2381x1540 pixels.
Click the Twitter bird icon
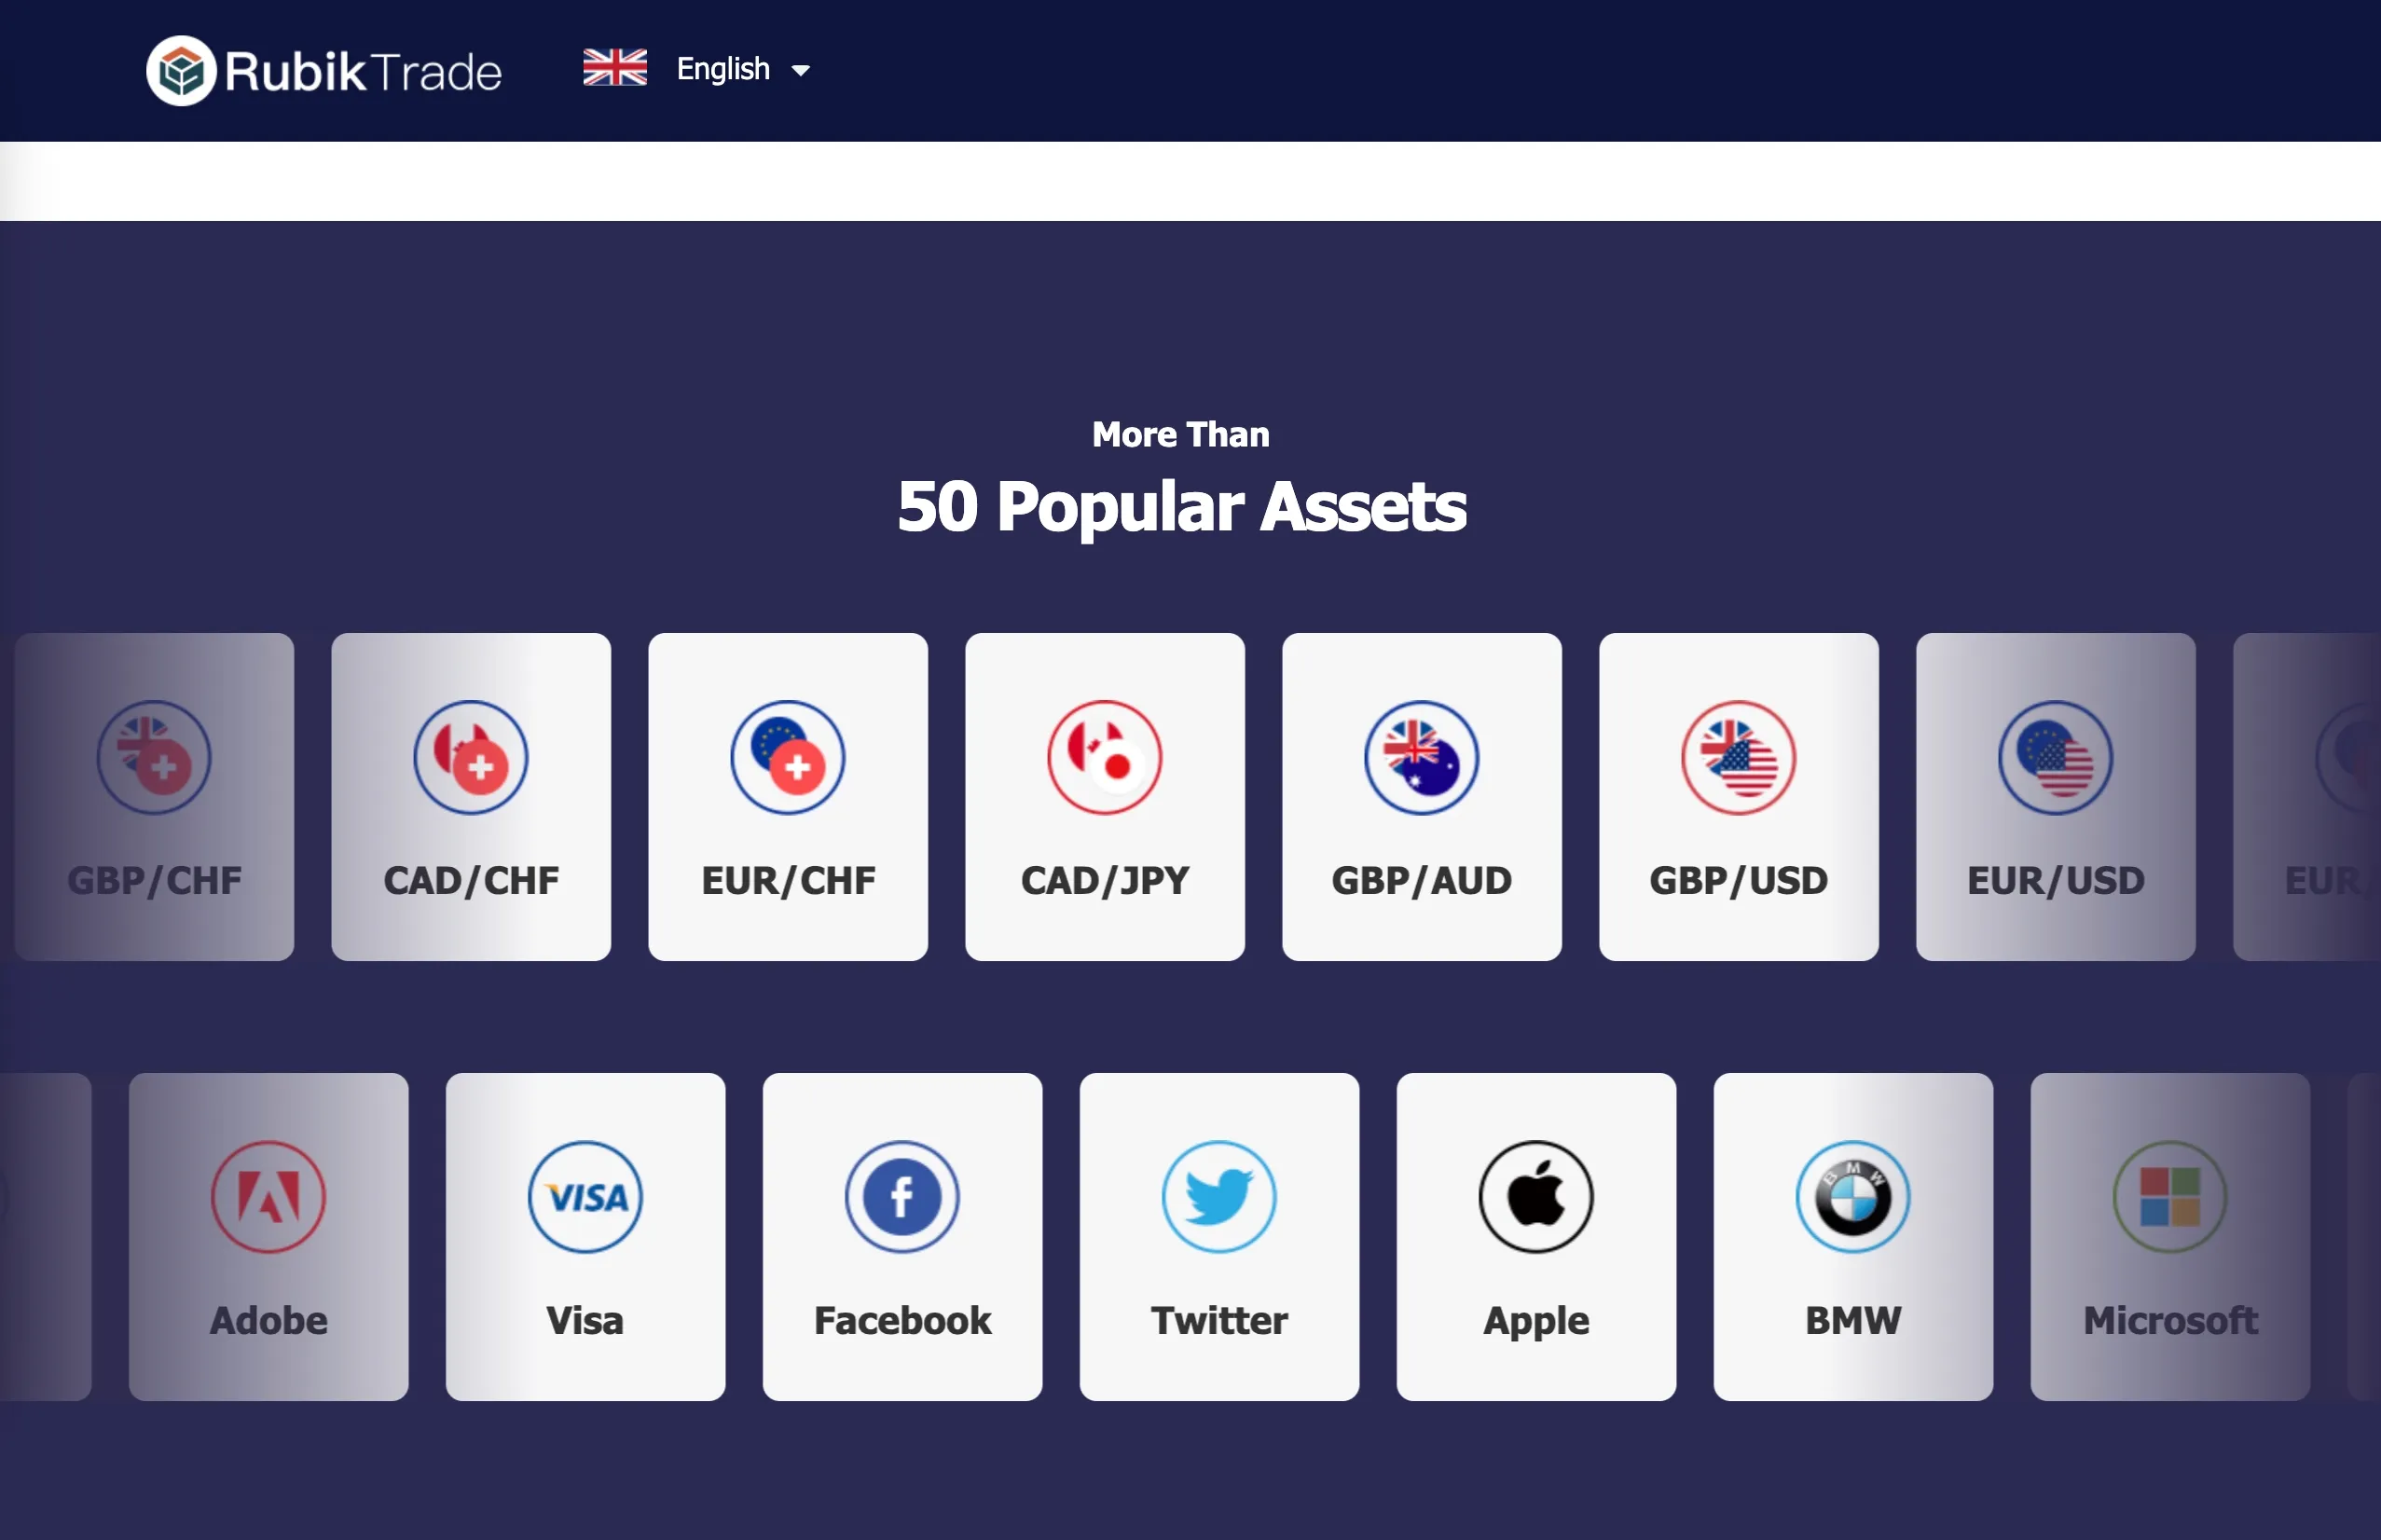click(1219, 1197)
